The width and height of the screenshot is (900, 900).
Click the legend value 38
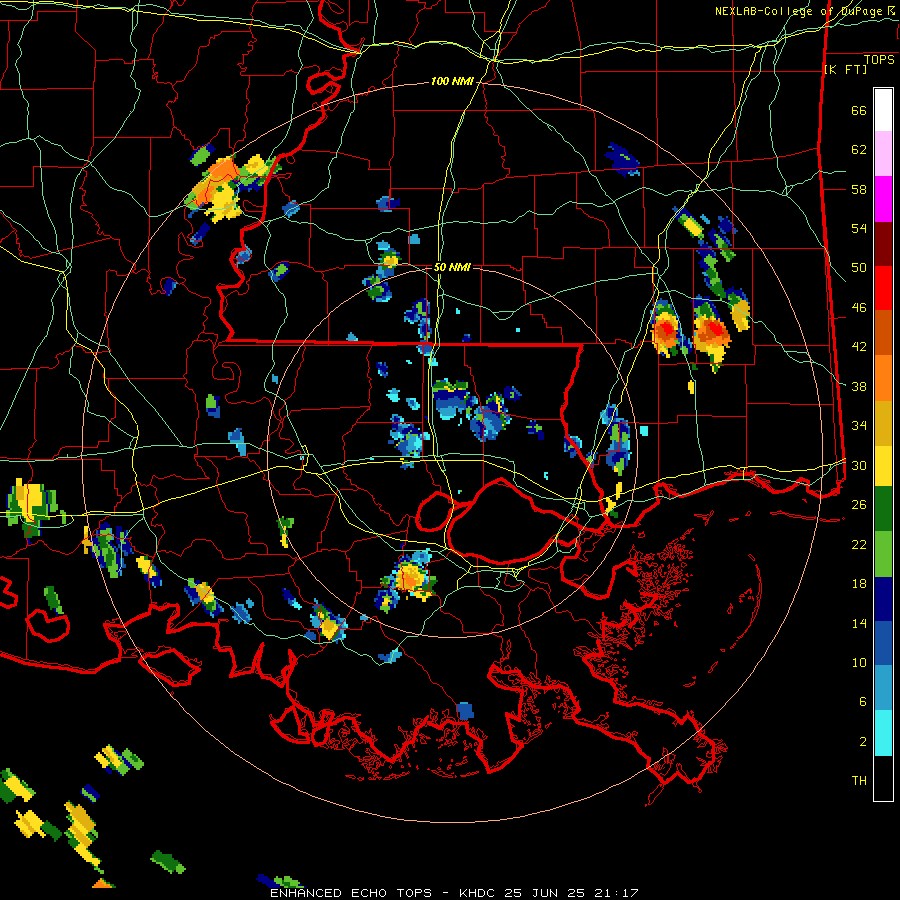(x=859, y=386)
